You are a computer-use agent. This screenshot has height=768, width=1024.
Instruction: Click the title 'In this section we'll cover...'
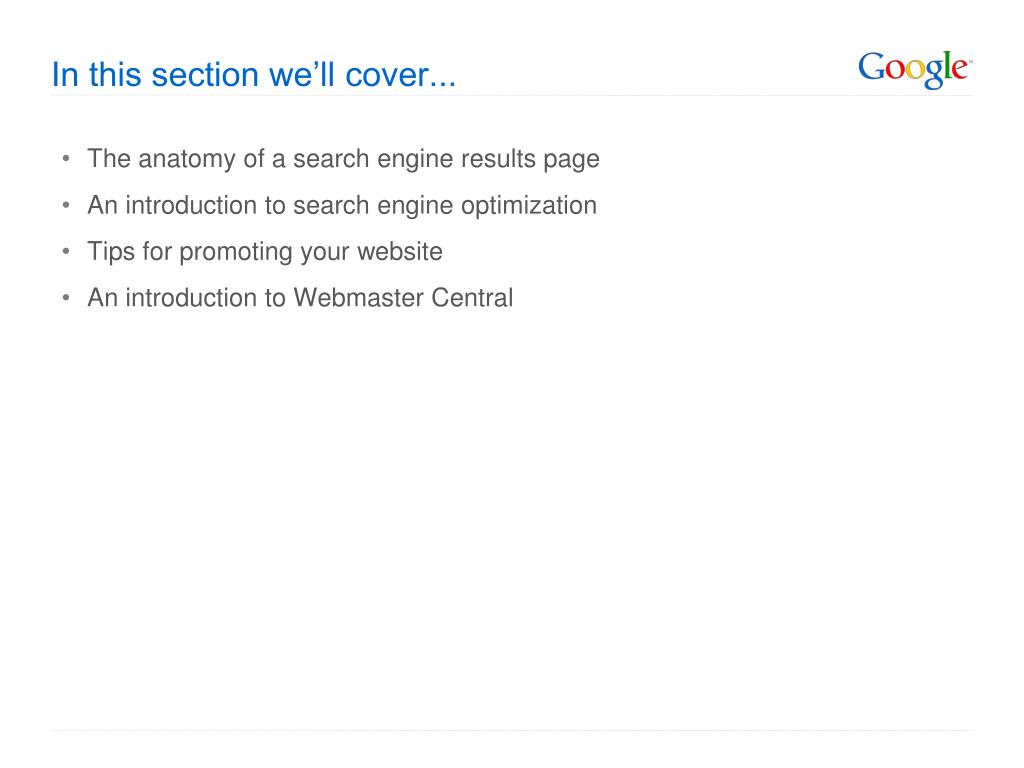pyautogui.click(x=254, y=74)
